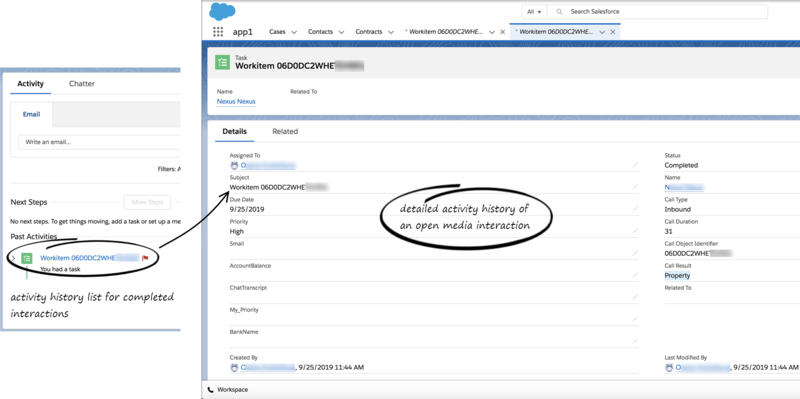Edit the ChatTranscript field with its pencil
The image size is (800, 399).
coord(635,297)
